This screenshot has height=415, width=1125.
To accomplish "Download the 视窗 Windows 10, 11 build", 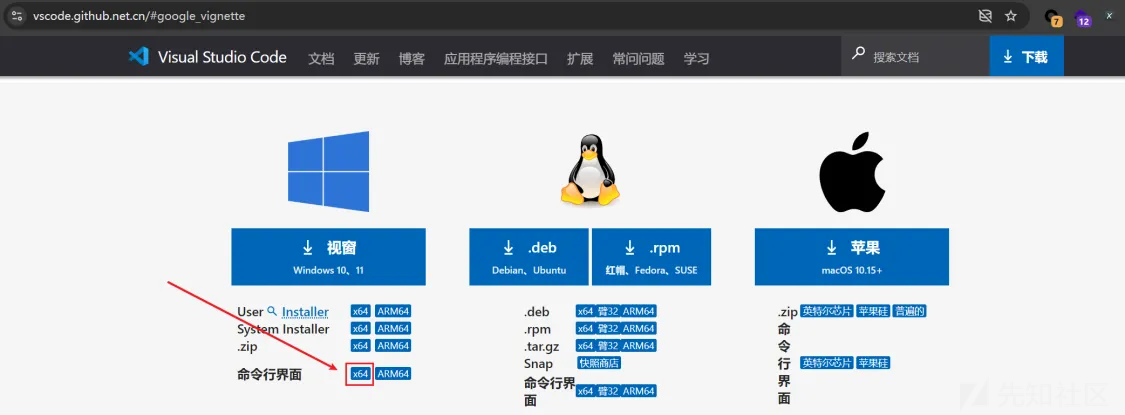I will click(329, 257).
